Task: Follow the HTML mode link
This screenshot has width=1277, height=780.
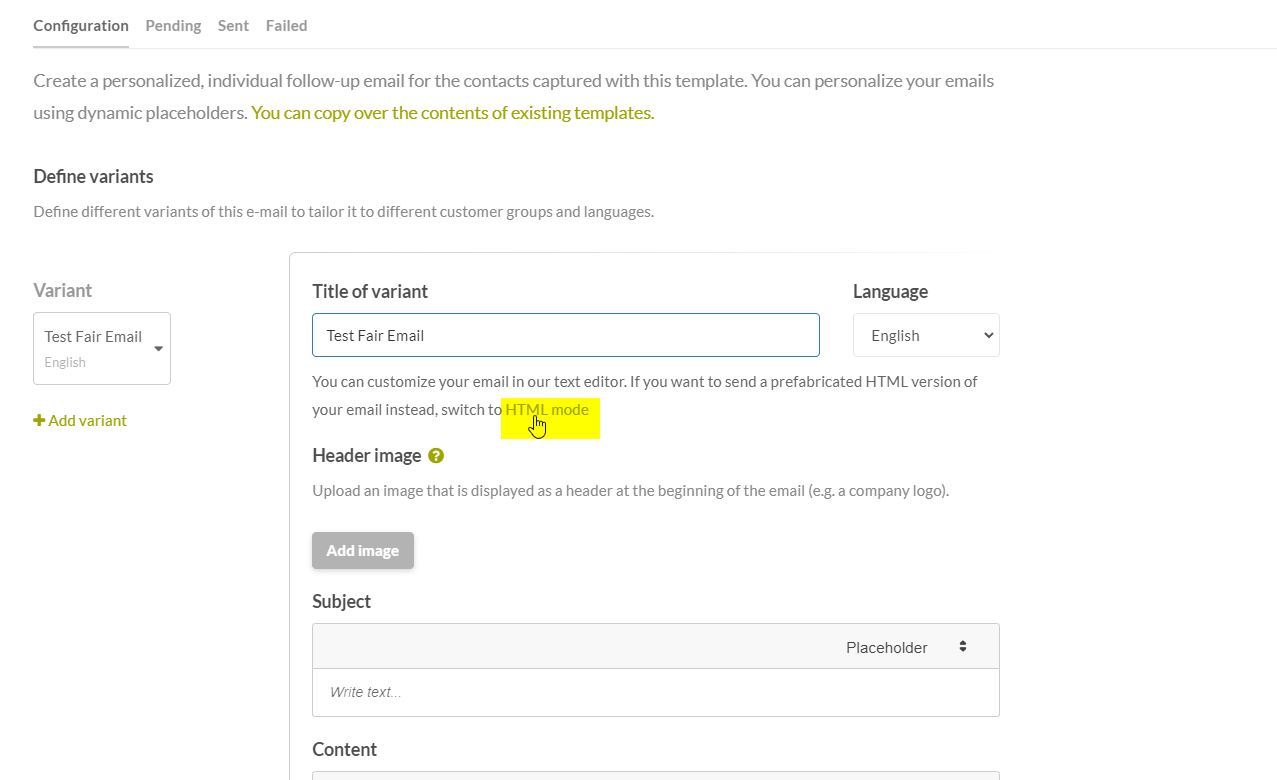Action: pyautogui.click(x=547, y=410)
